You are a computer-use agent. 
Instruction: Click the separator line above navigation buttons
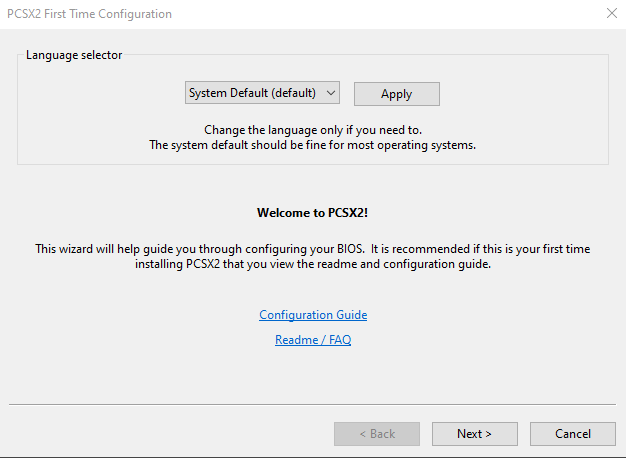(312, 404)
